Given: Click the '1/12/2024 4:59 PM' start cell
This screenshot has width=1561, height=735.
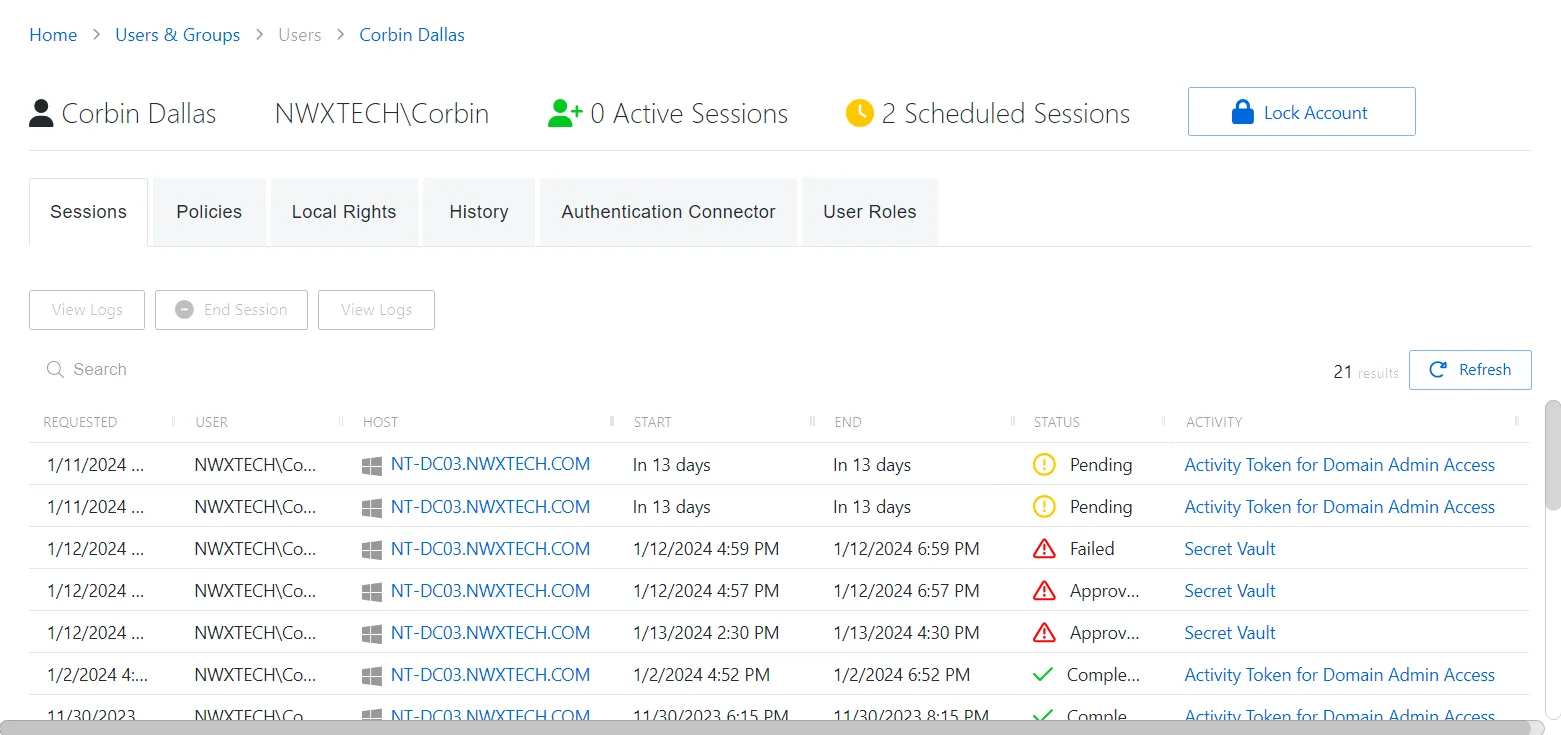Looking at the screenshot, I should (x=706, y=549).
